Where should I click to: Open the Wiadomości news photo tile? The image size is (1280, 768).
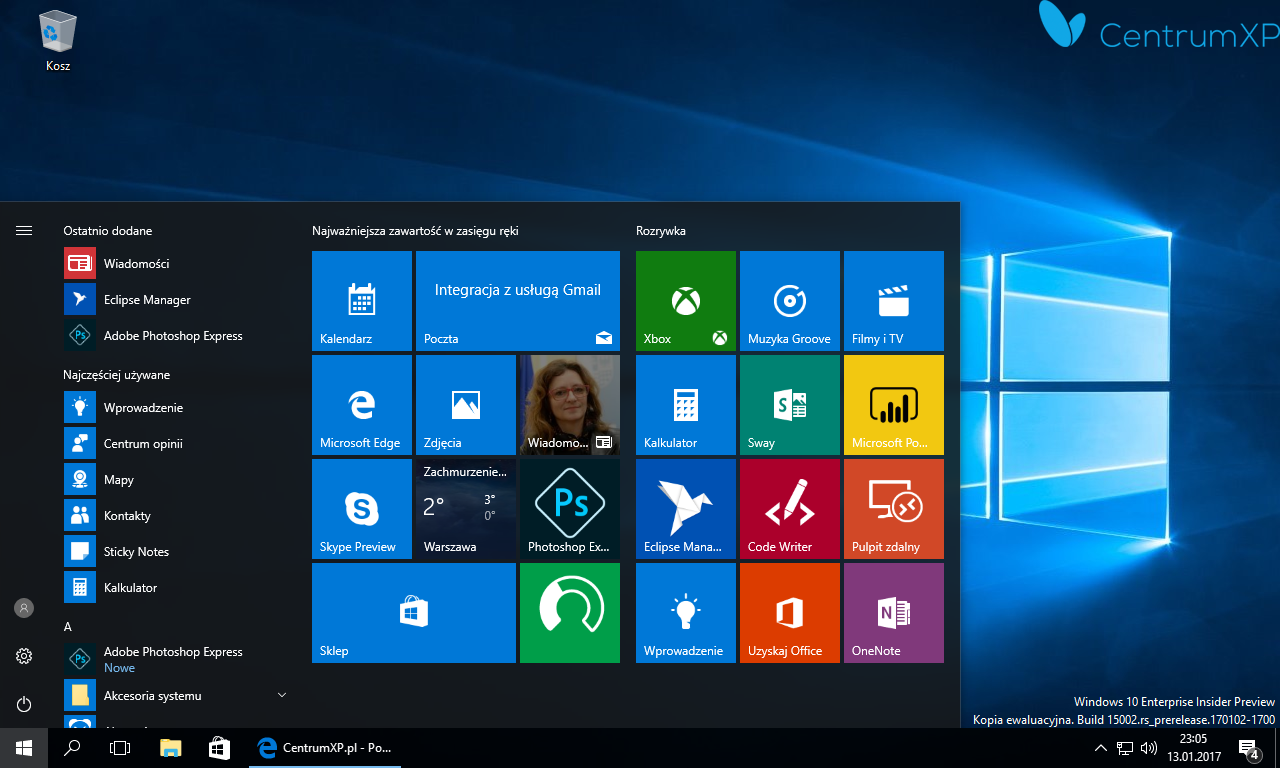point(570,405)
